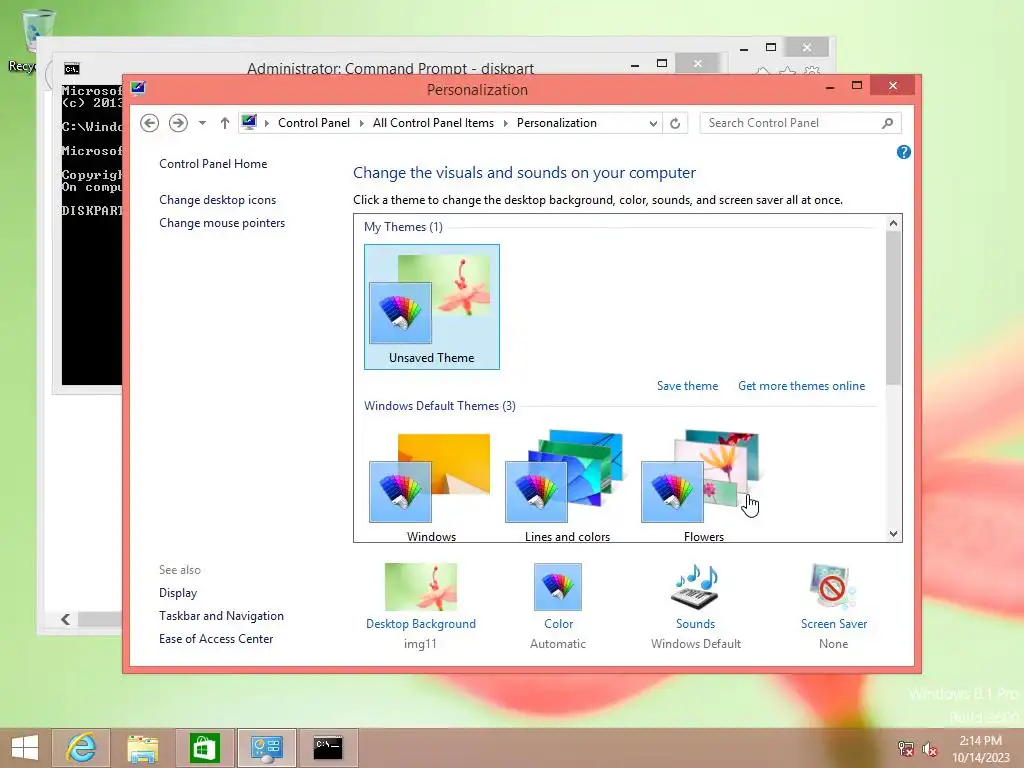Click Get more themes online

[801, 386]
